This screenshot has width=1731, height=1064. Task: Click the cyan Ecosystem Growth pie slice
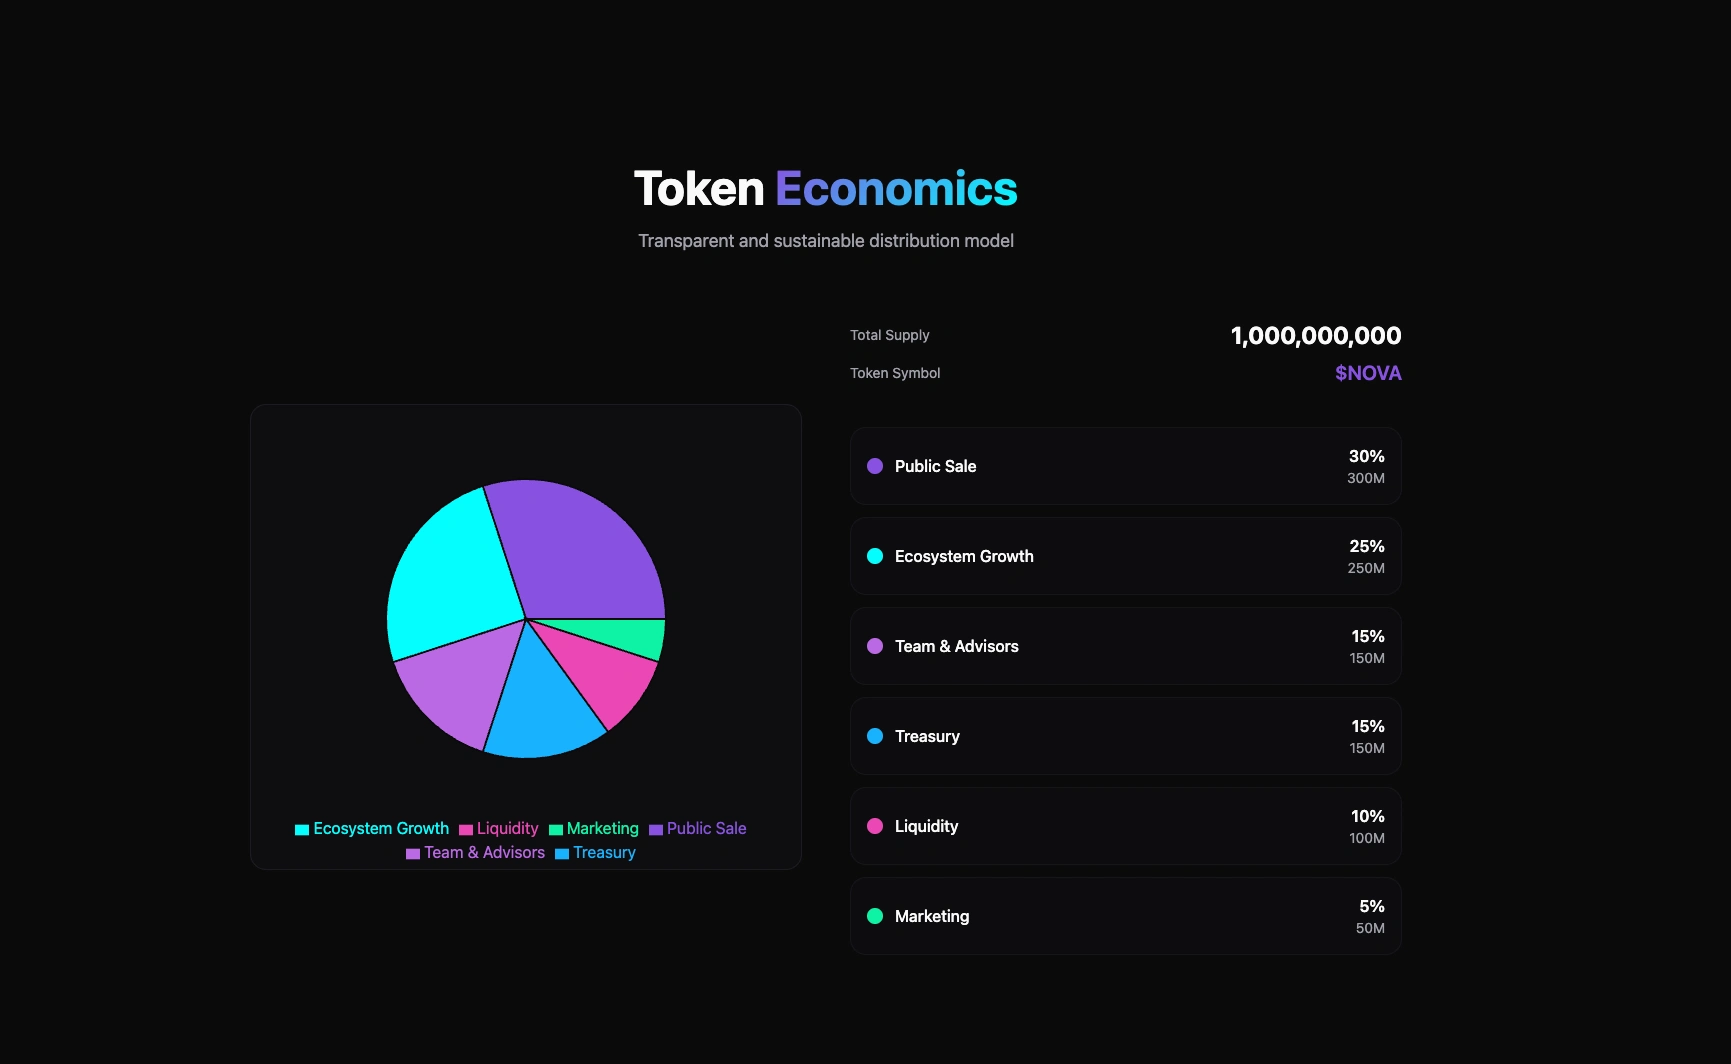coord(450,575)
